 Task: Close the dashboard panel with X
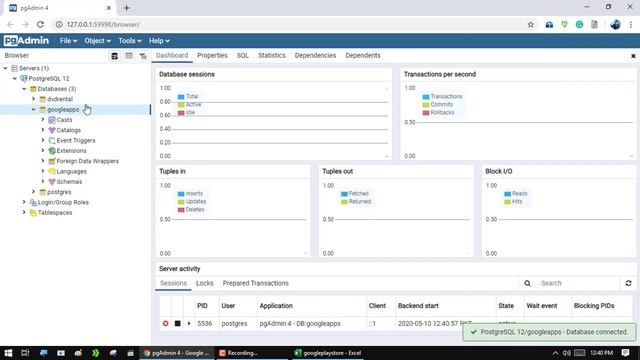633,56
